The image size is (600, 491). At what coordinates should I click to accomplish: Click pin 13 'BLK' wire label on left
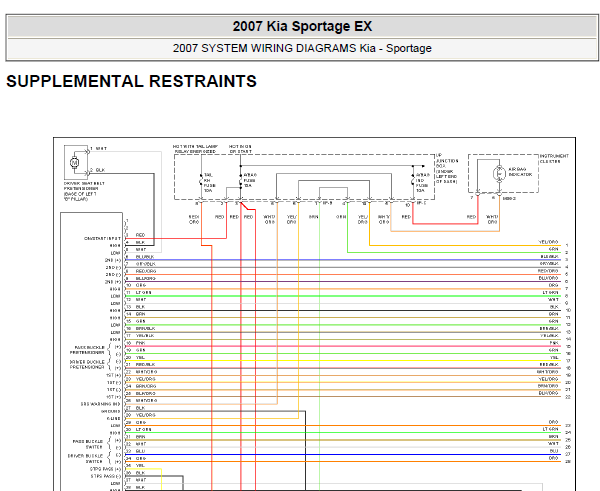(x=140, y=307)
